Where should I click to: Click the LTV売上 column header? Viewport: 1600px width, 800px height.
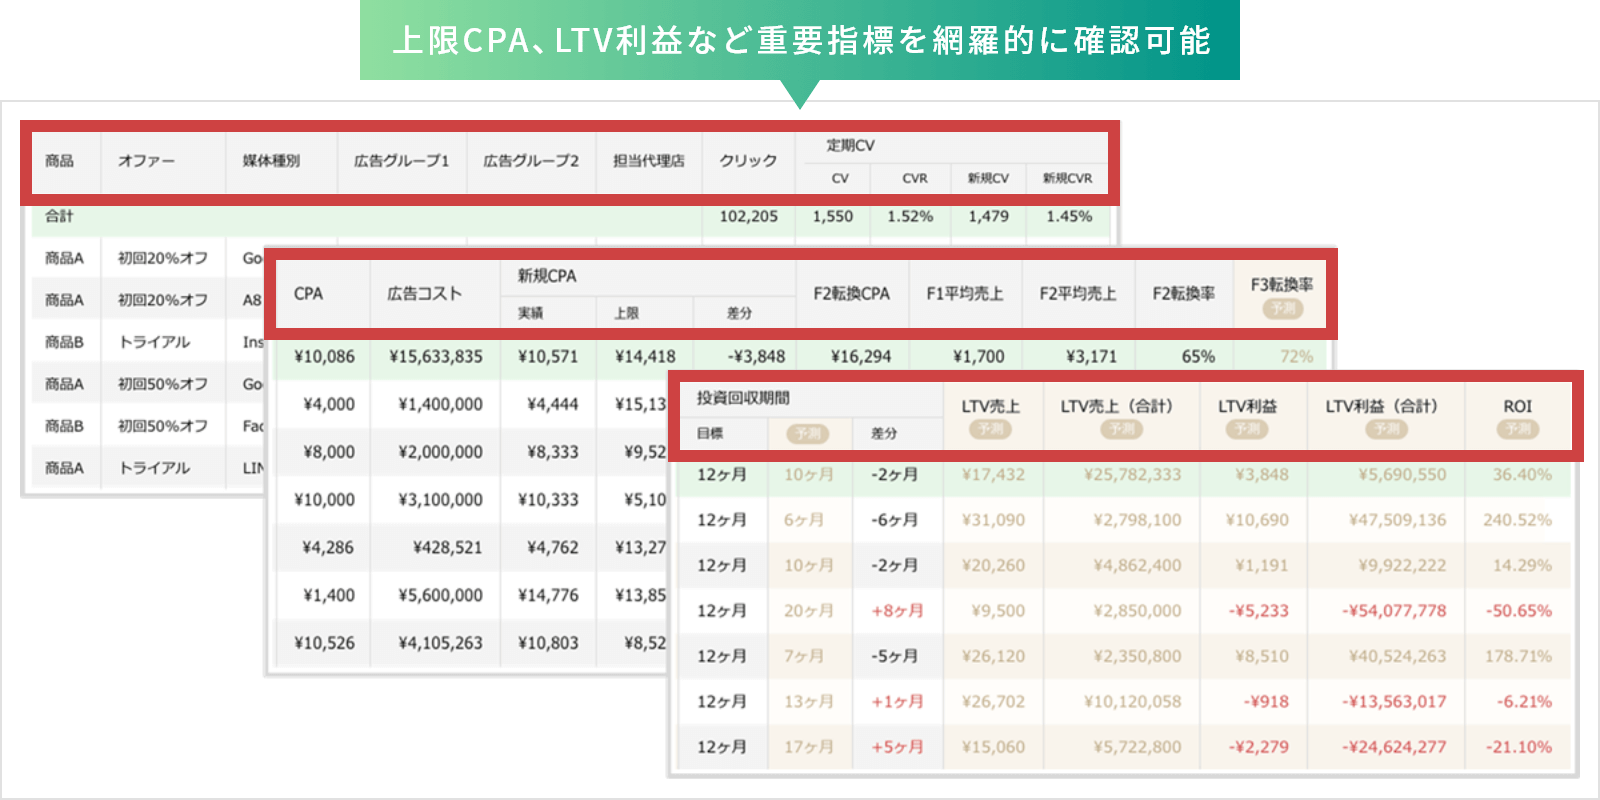991,406
